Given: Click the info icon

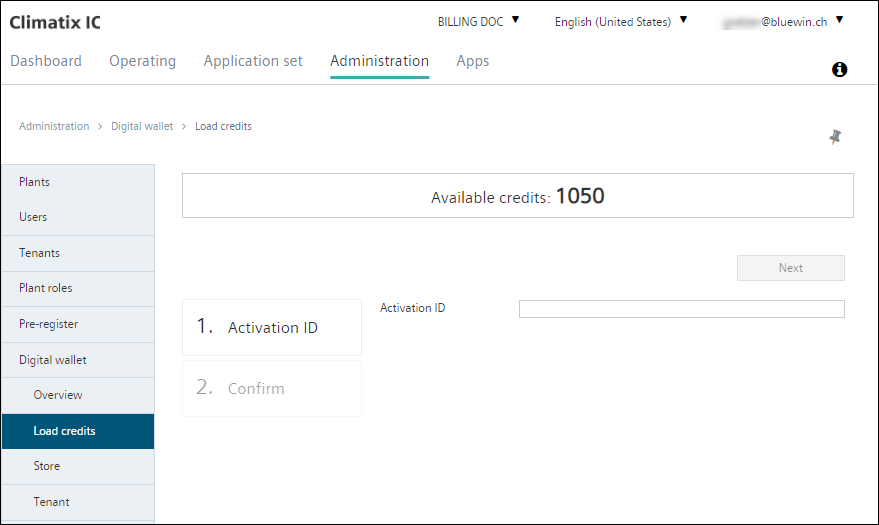Looking at the screenshot, I should (x=839, y=69).
